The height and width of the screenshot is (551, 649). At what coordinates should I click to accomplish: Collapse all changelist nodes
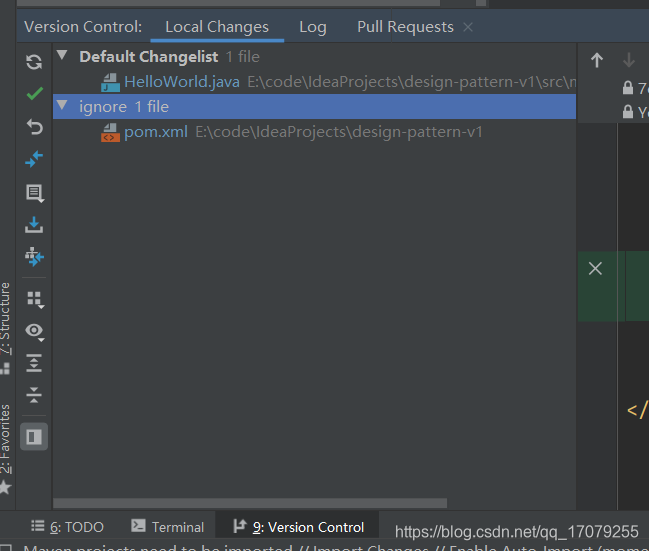[34, 395]
